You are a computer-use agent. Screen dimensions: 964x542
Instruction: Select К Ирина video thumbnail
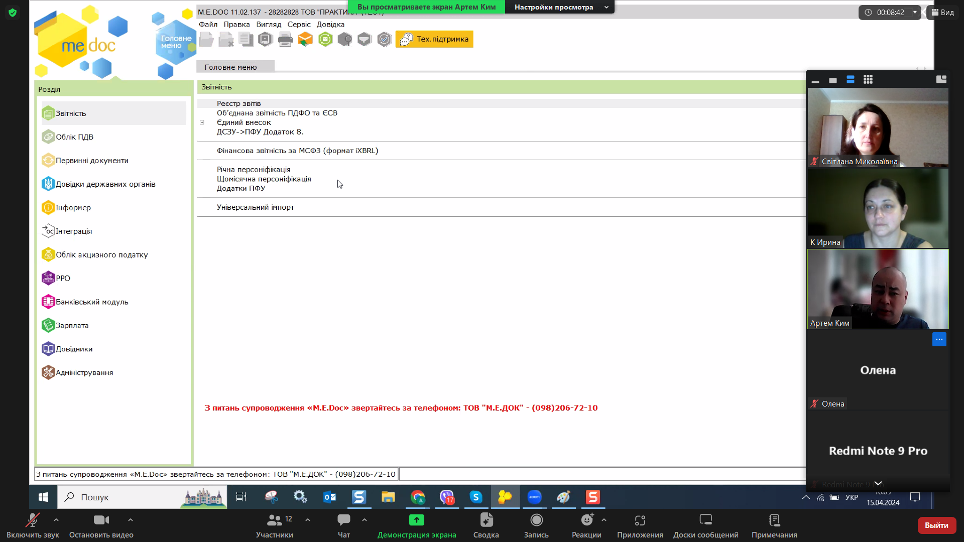[x=878, y=208]
